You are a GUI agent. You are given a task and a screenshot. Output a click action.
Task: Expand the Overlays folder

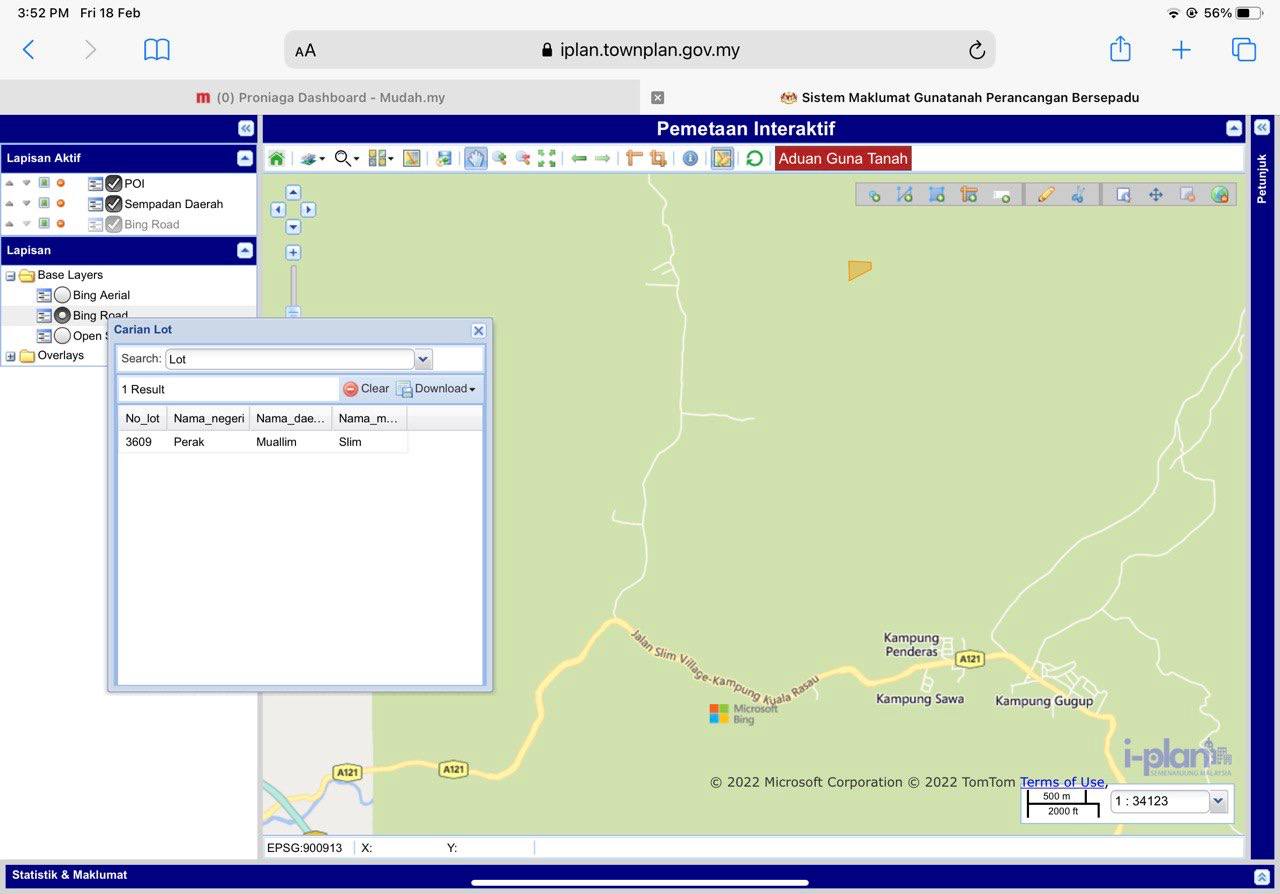(11, 356)
